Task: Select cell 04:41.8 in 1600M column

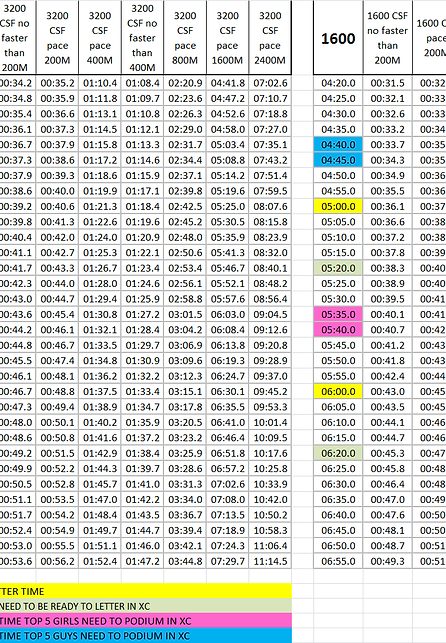Action: coord(228,83)
